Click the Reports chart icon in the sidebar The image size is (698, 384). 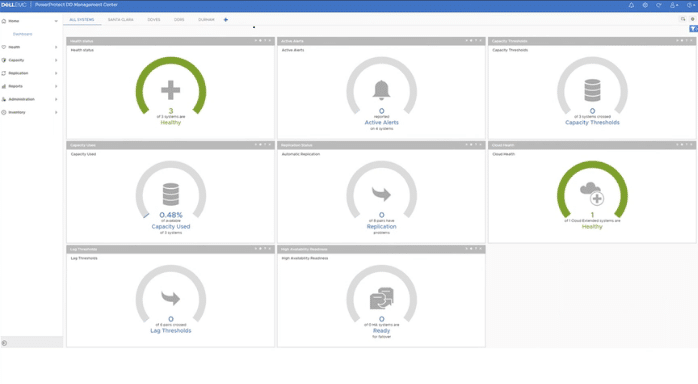coord(4,86)
